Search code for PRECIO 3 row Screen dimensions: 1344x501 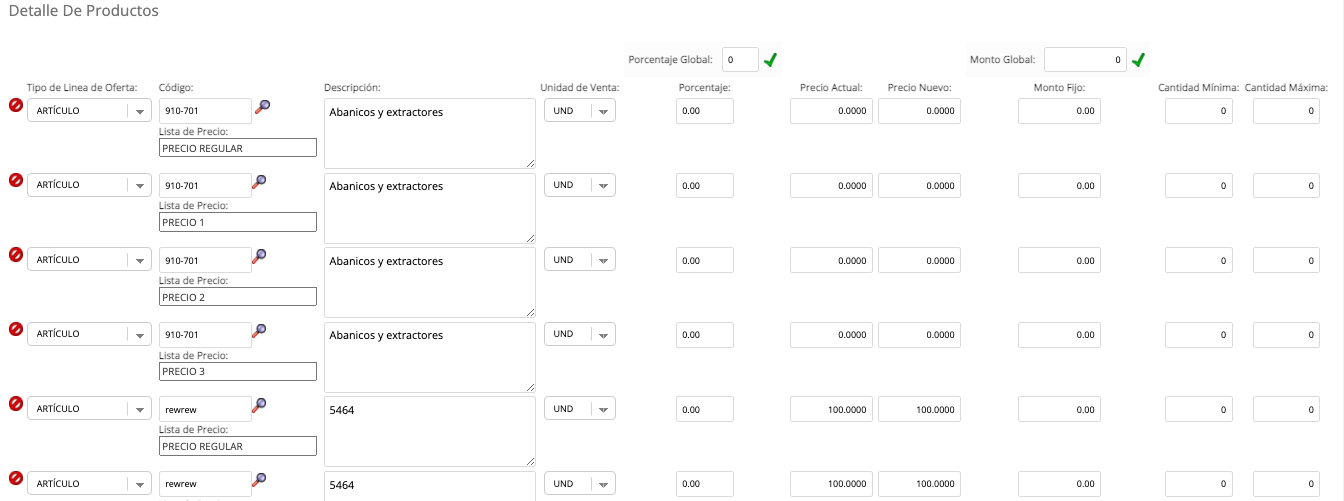pyautogui.click(x=260, y=330)
